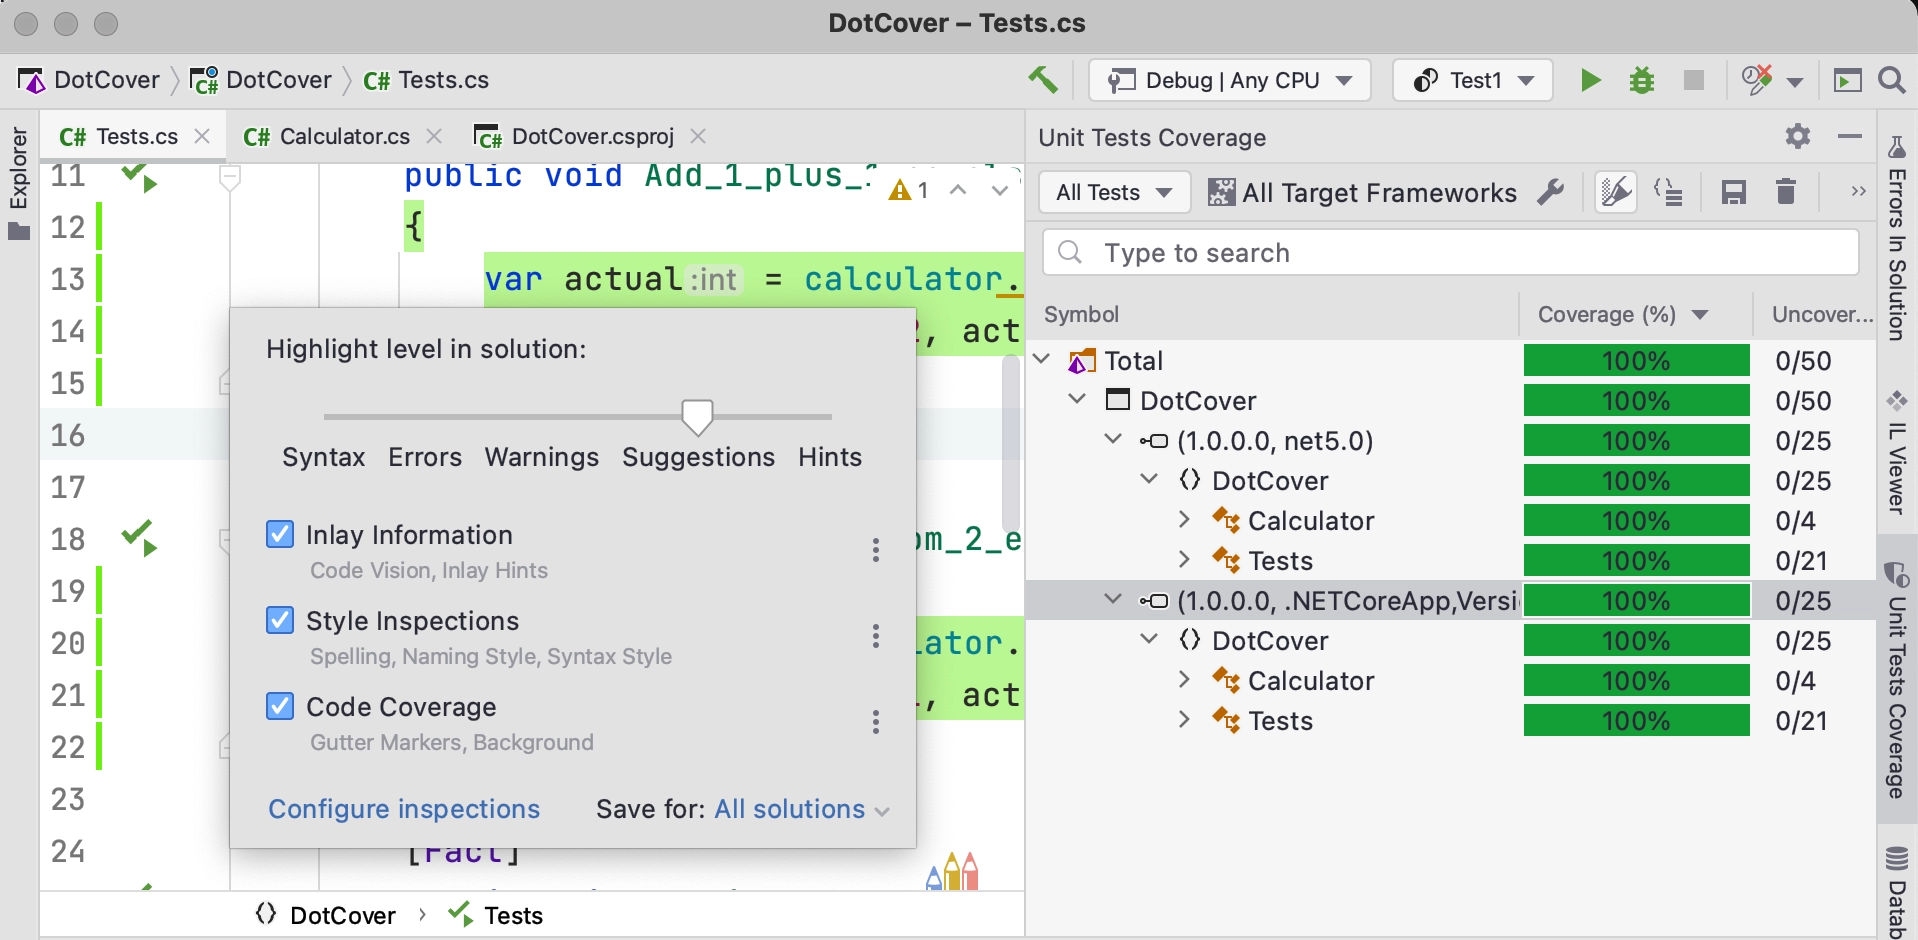Screen dimensions: 1918x940
Task: Open Inlay Information options three-dot menu
Action: 876,550
